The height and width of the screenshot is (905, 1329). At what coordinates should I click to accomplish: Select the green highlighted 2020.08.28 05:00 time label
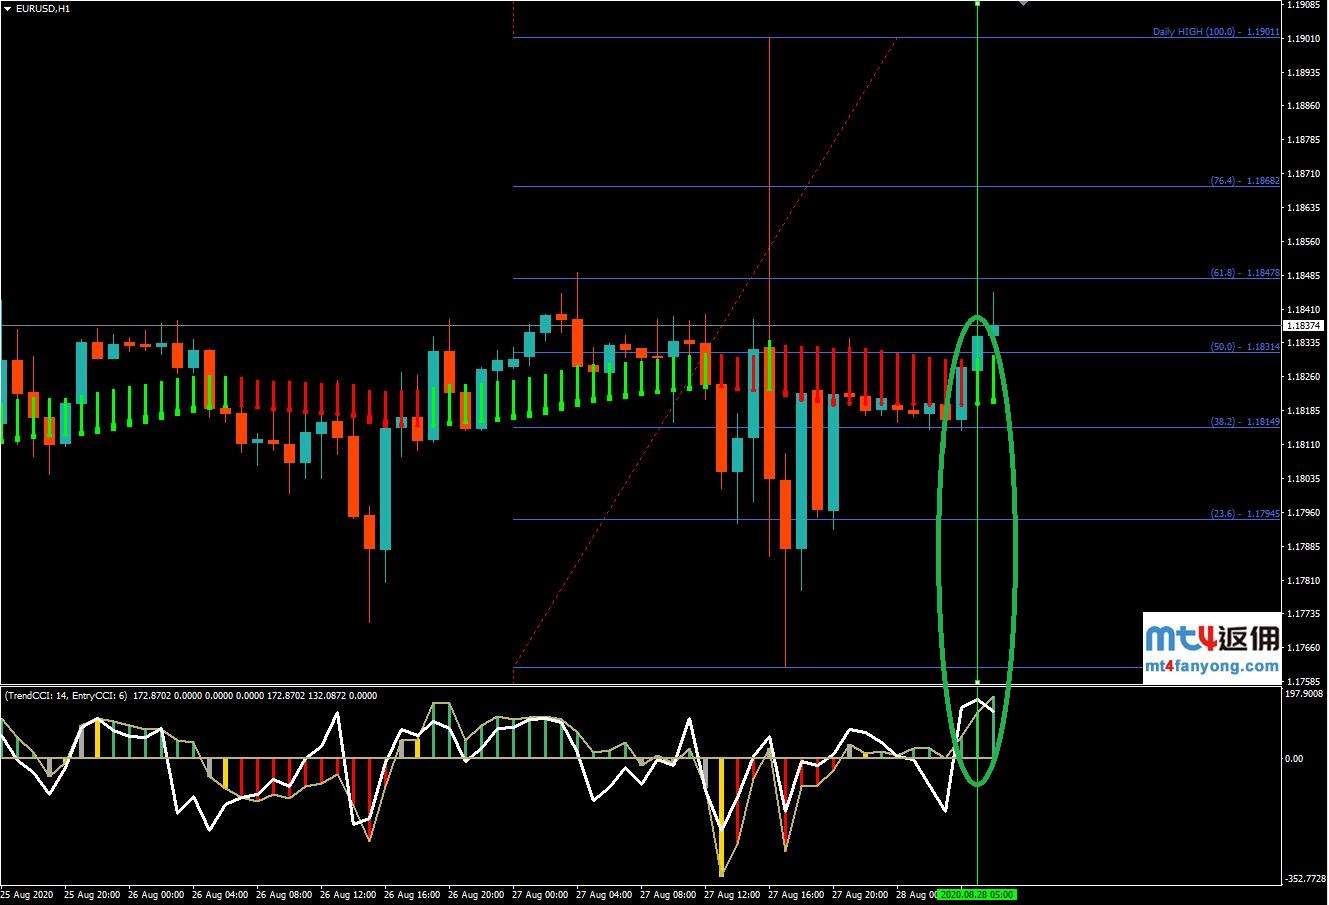(977, 895)
